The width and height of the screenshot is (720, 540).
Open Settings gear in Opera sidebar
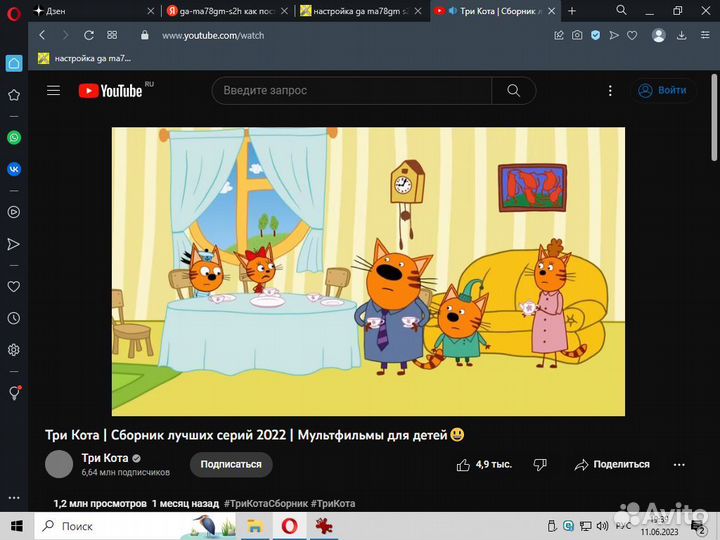[14, 350]
